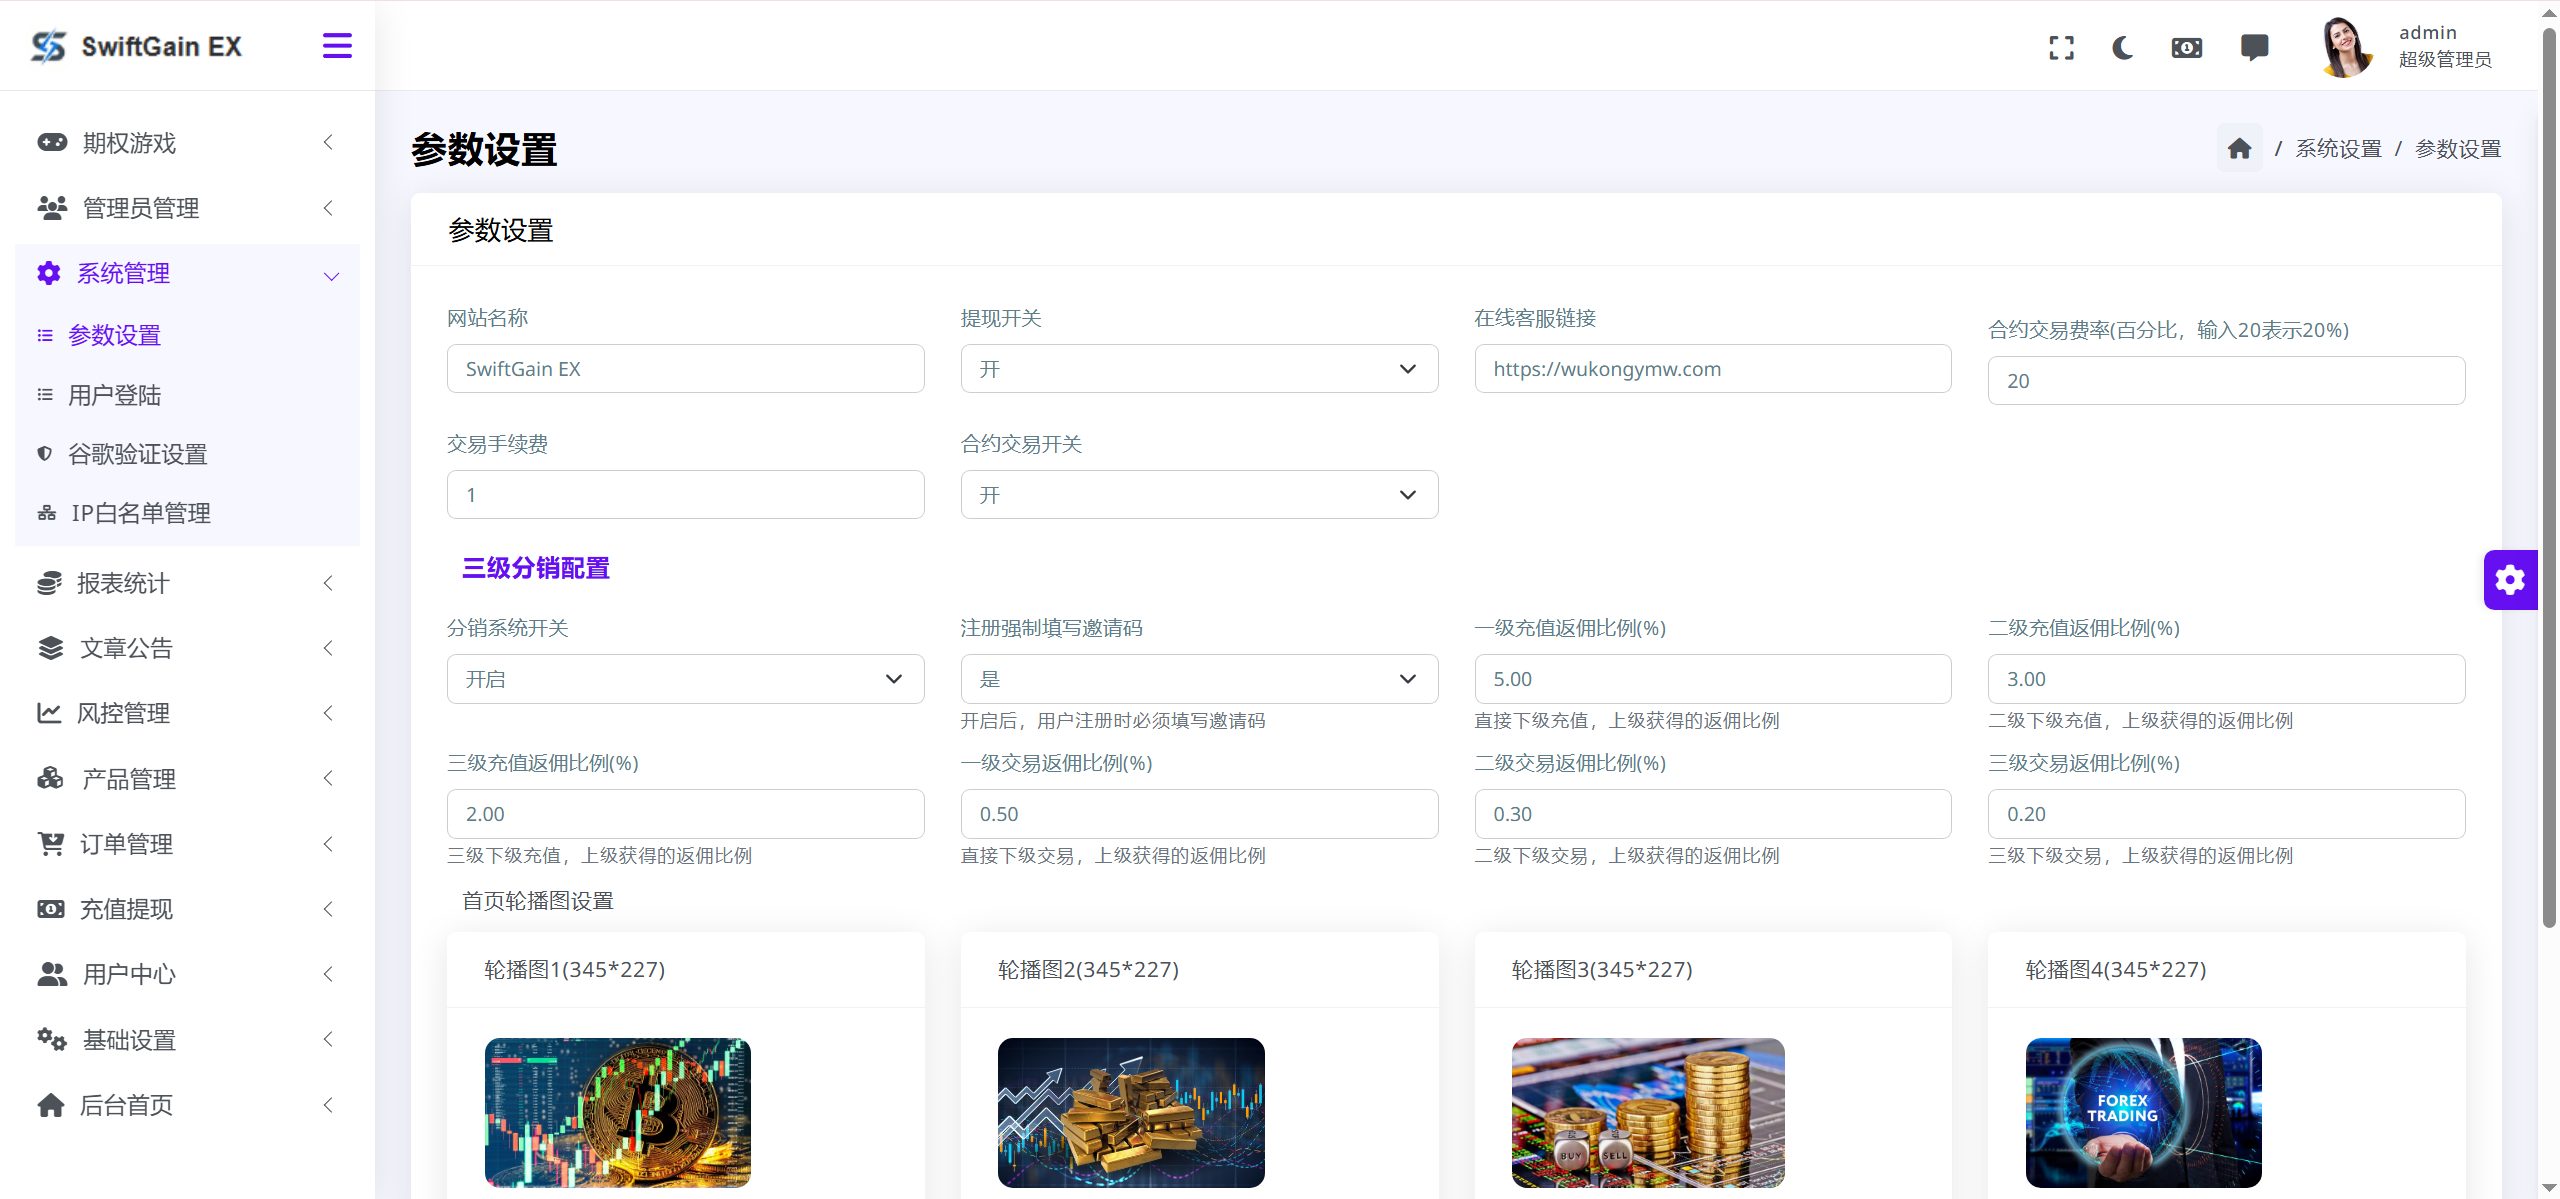Toggle fullscreen mode from the top bar
The height and width of the screenshot is (1199, 2560).
2062,47
